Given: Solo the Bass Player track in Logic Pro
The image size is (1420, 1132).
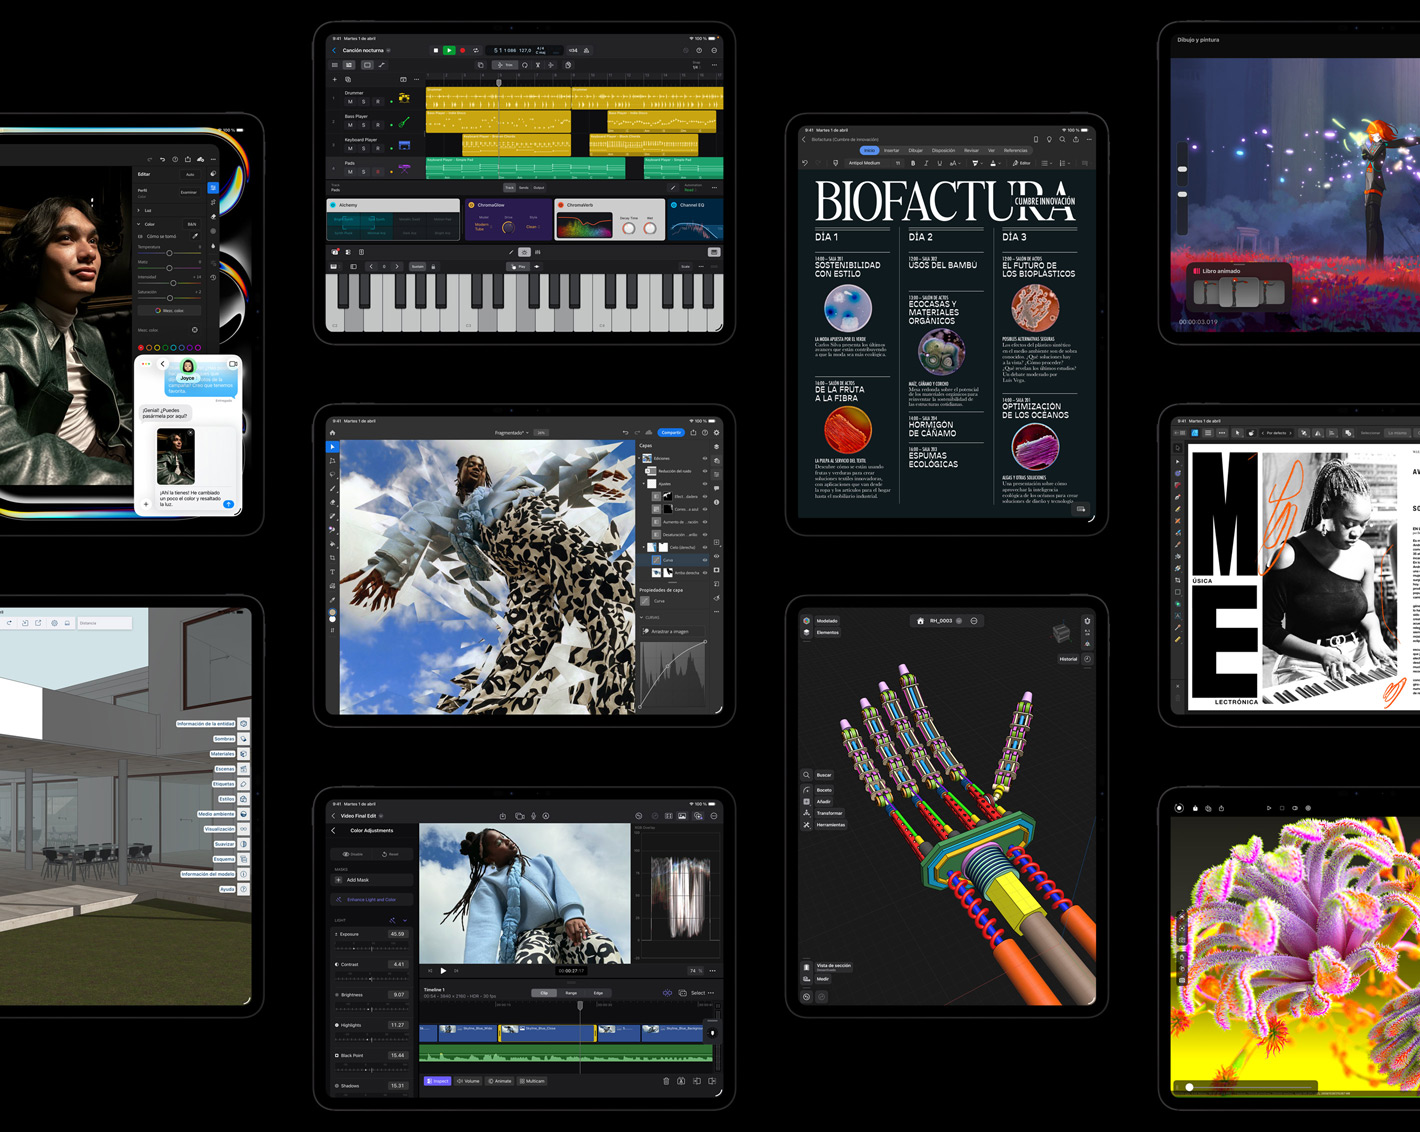Looking at the screenshot, I should [364, 125].
